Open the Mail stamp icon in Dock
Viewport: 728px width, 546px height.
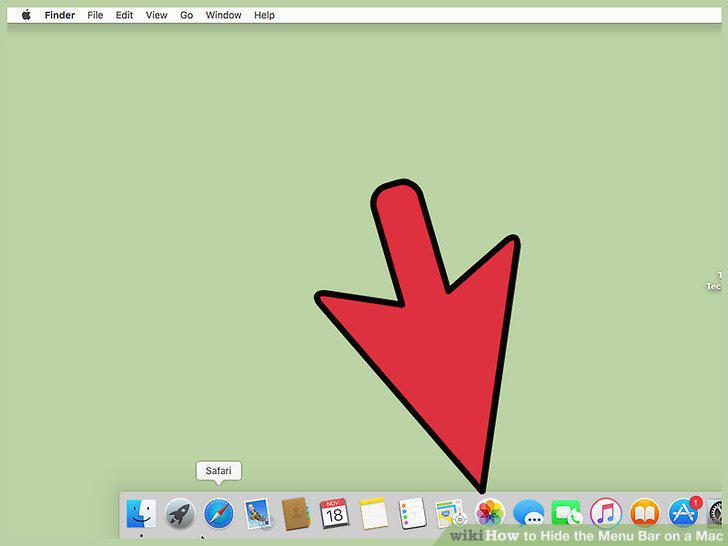click(x=258, y=514)
